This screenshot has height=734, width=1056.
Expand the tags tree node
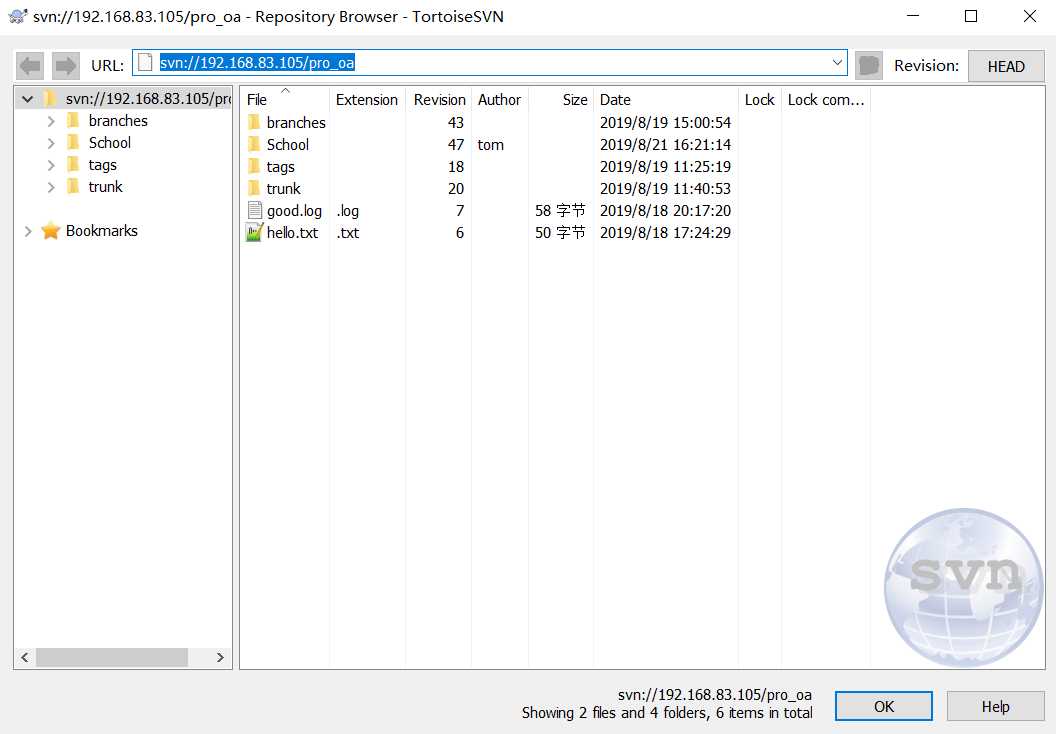(51, 165)
